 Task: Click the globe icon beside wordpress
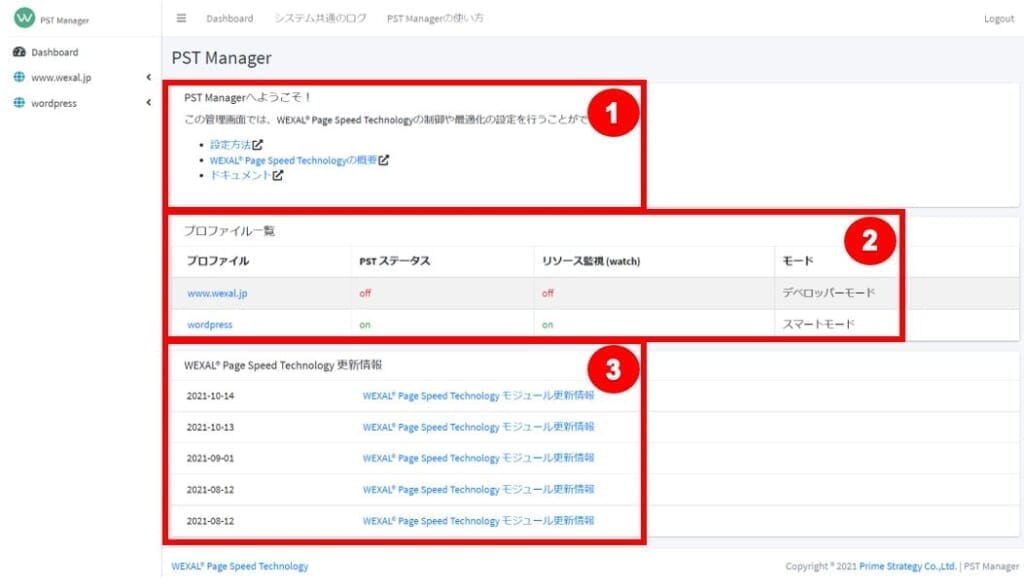[19, 103]
